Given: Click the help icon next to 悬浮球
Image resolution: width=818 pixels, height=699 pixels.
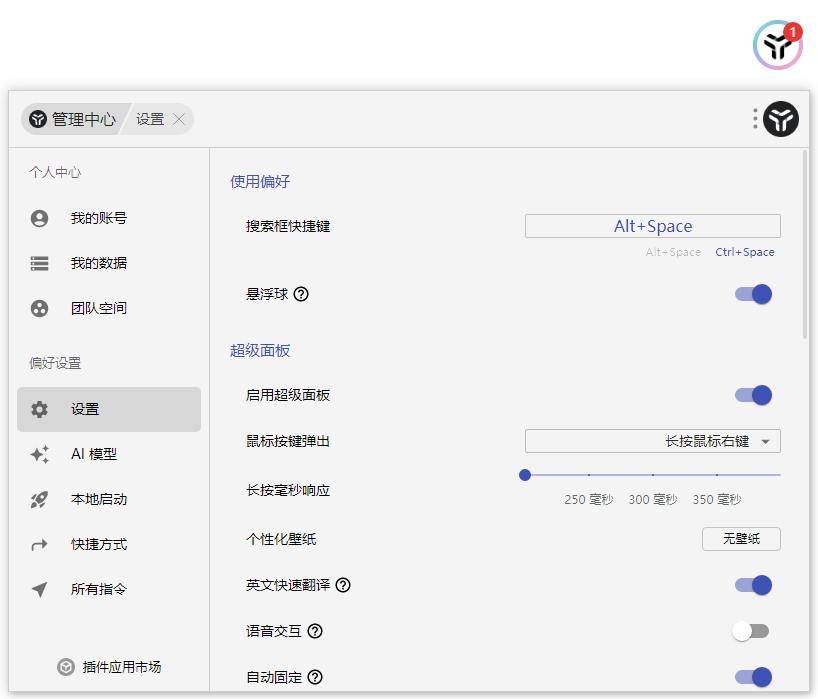Looking at the screenshot, I should pos(301,294).
